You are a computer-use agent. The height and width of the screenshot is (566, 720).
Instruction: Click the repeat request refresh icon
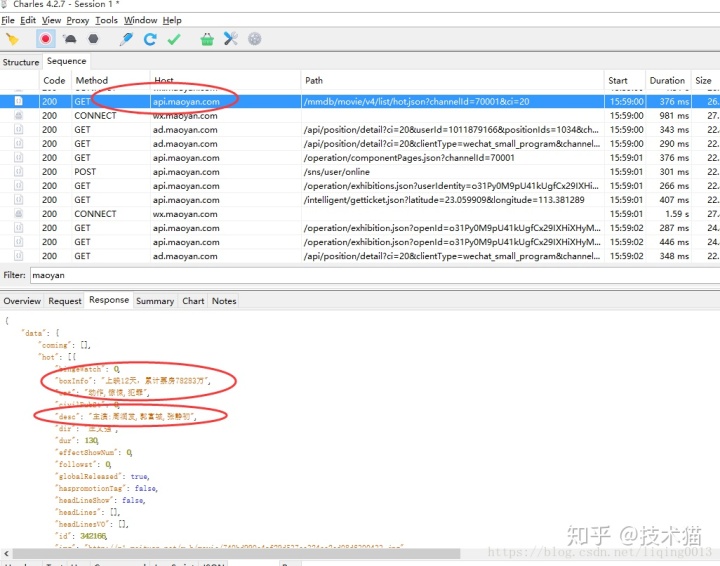150,39
